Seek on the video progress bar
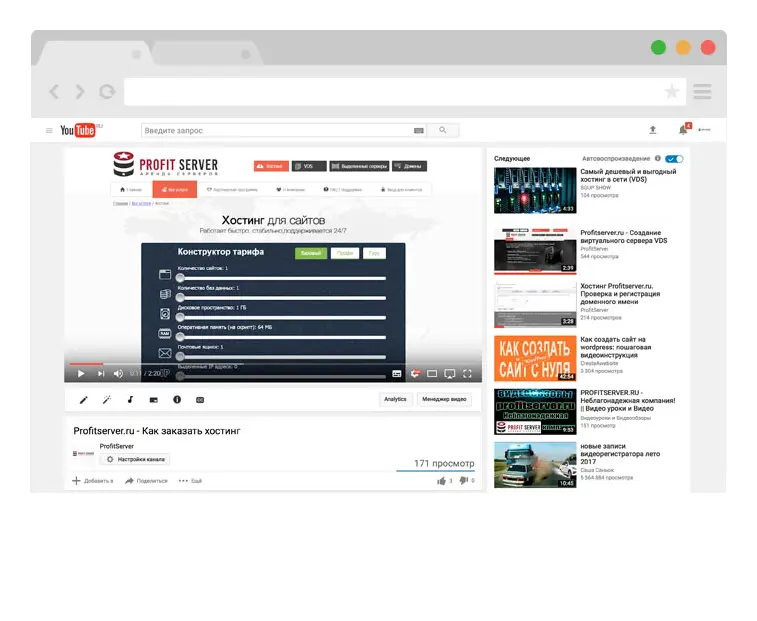Screen dimensions: 757x621 (x=273, y=363)
